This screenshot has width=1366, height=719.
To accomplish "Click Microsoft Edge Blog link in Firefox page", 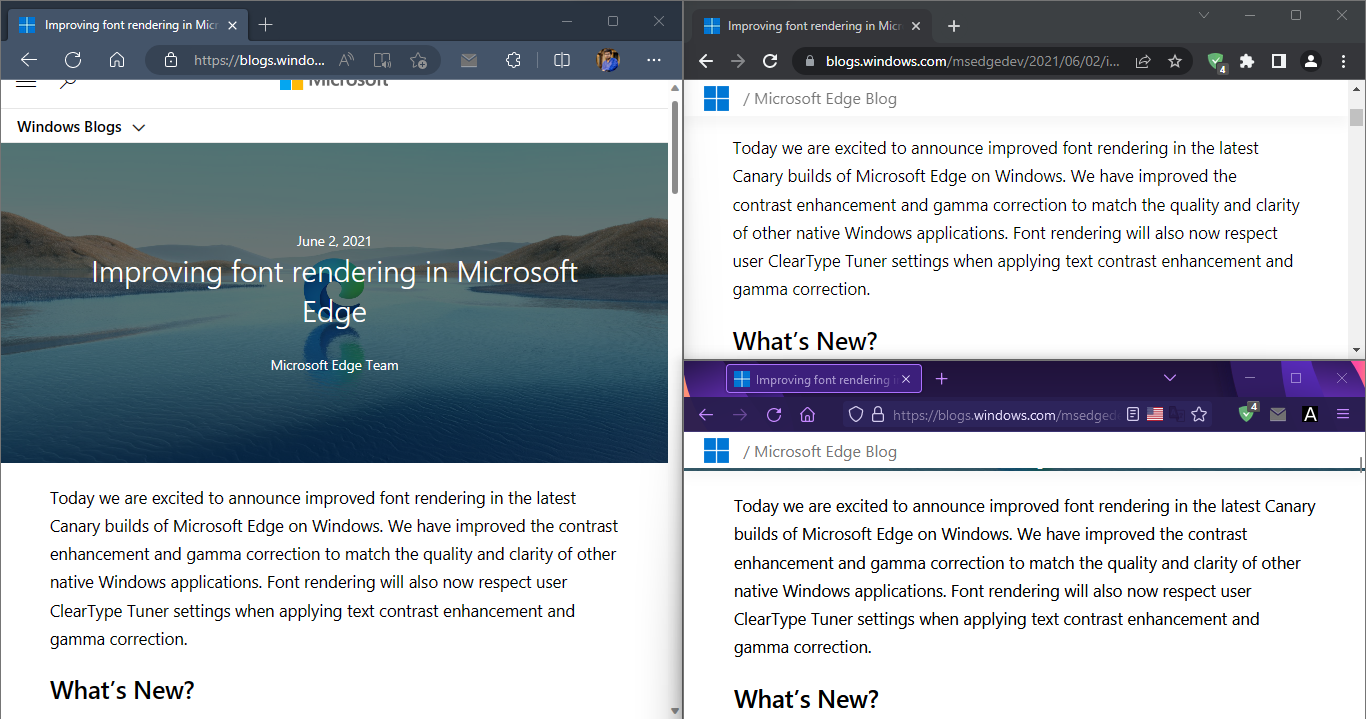I will 825,451.
